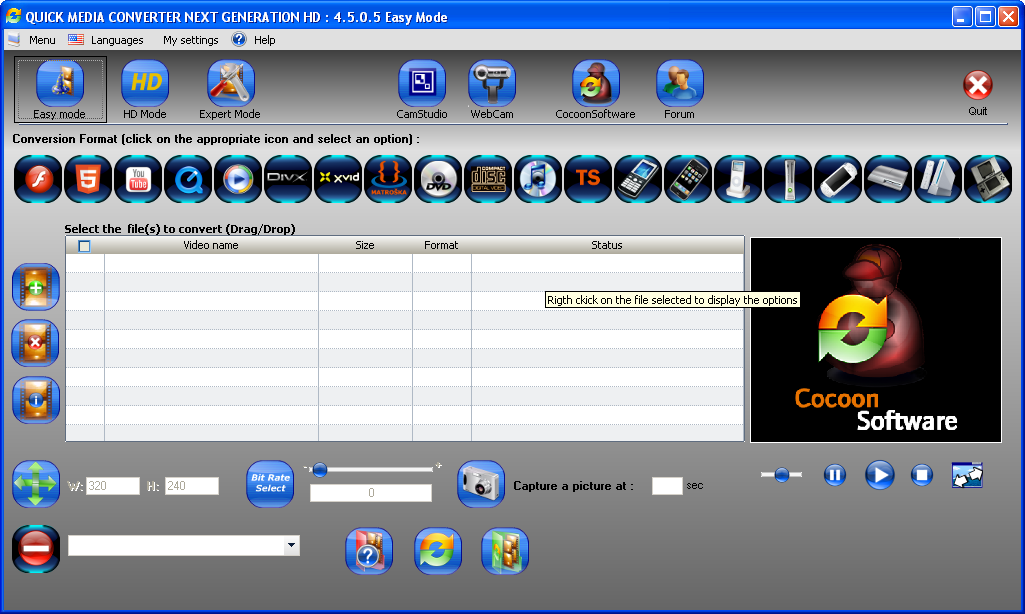Remove video file with X film icon

coord(36,343)
